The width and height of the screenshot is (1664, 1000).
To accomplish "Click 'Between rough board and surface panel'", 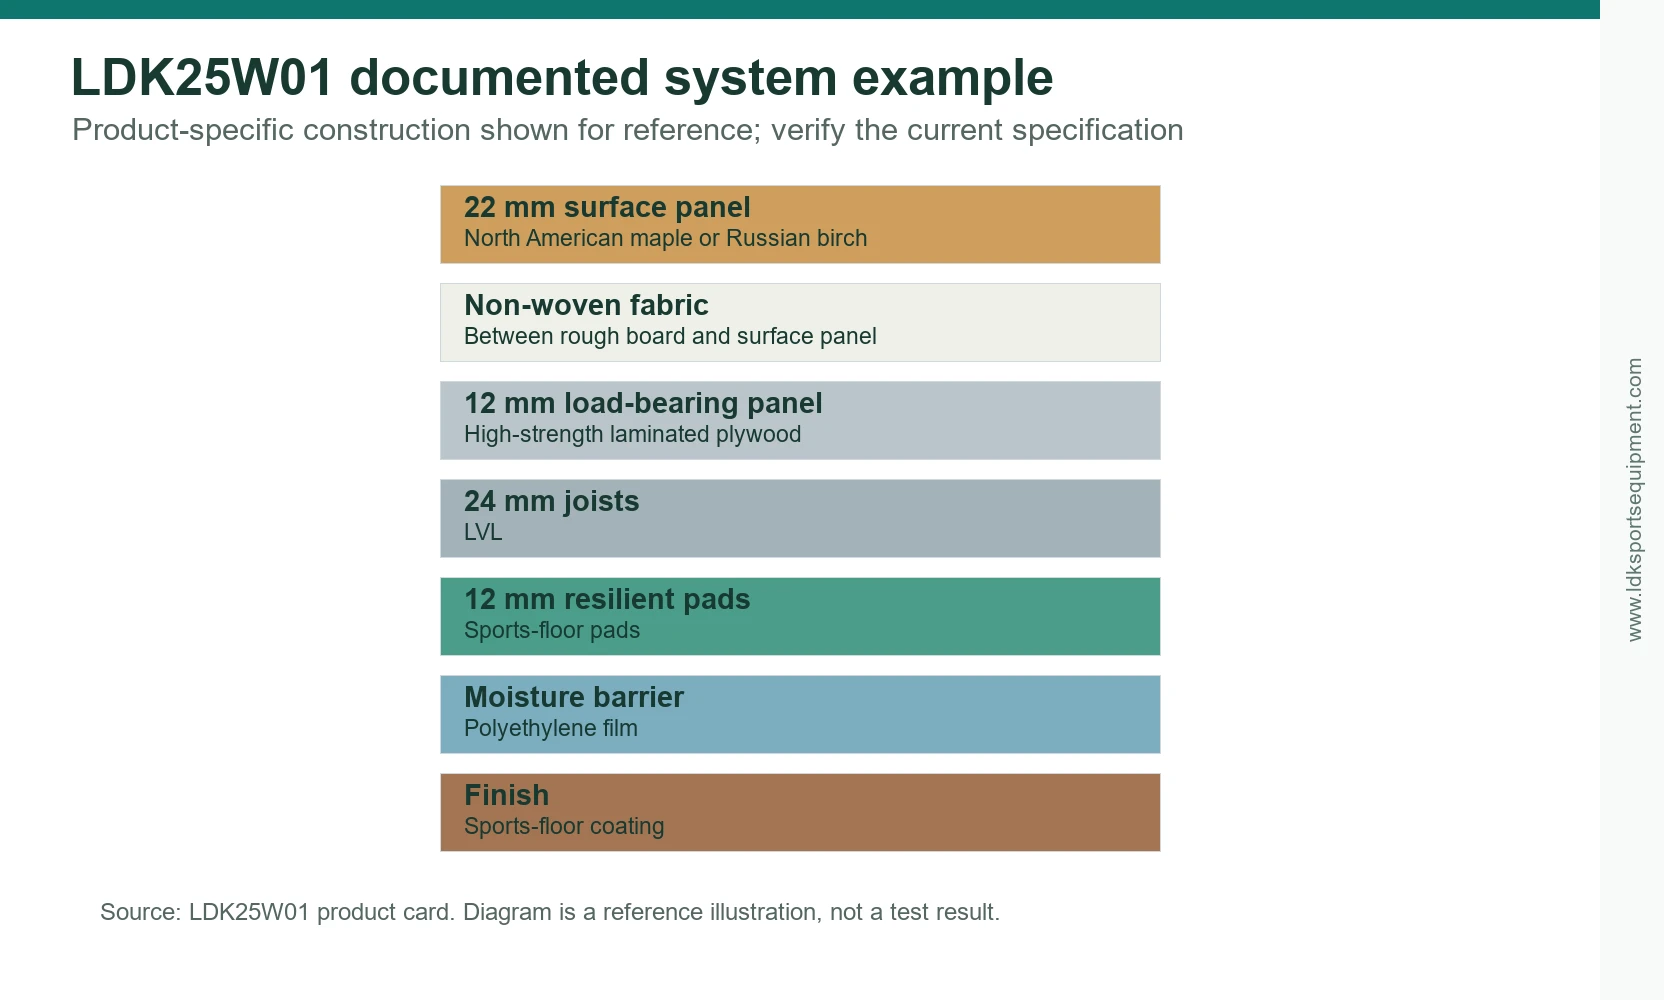I will (670, 336).
